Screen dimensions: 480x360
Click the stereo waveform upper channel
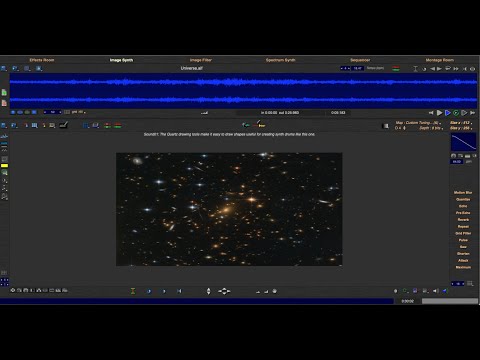[x=243, y=82]
